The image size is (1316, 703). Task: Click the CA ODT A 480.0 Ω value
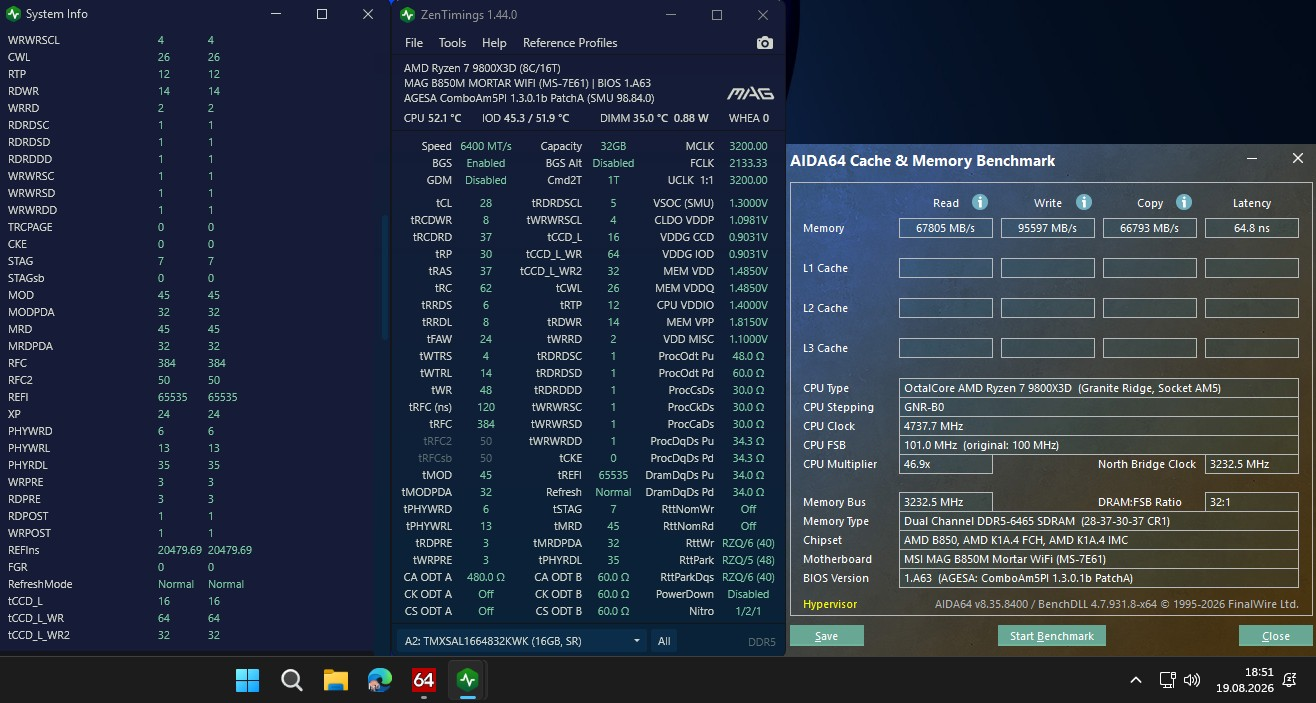pyautogui.click(x=485, y=577)
